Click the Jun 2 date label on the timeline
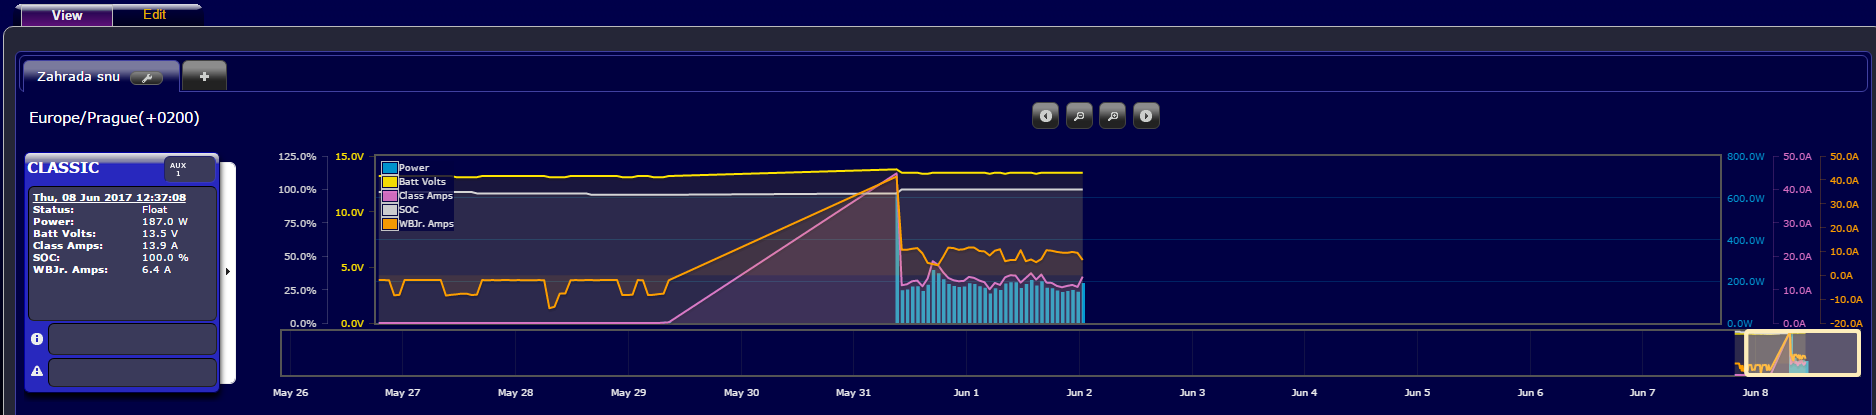1876x415 pixels. pos(1079,393)
